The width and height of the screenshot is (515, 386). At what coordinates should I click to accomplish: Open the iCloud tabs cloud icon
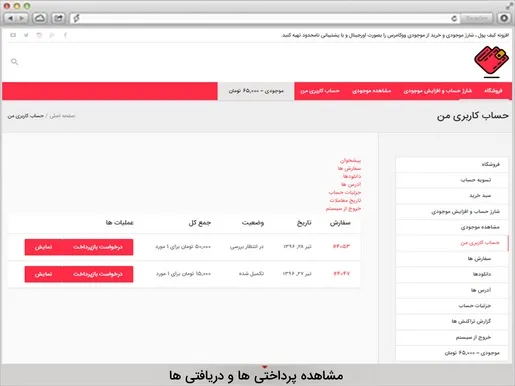pyautogui.click(x=40, y=18)
